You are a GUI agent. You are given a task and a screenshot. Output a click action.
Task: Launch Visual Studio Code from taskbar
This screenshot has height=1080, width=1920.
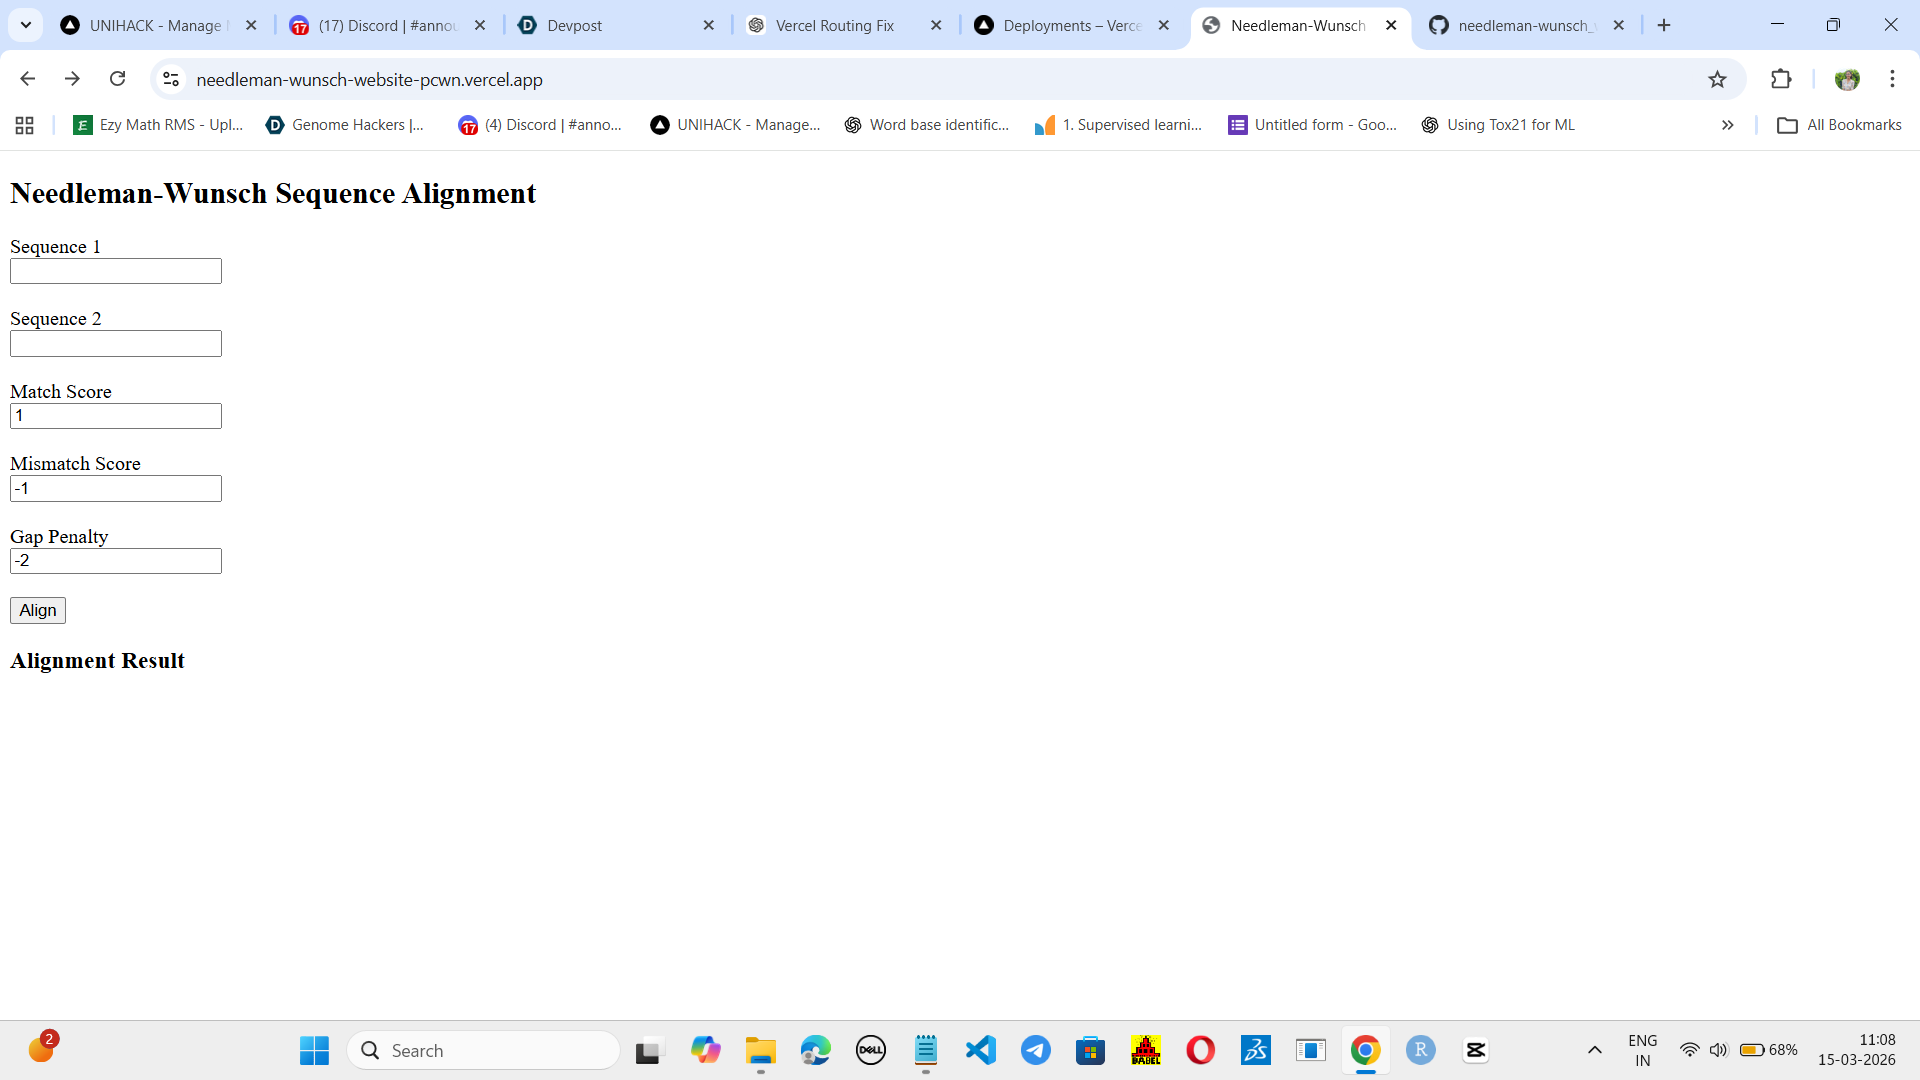981,1050
